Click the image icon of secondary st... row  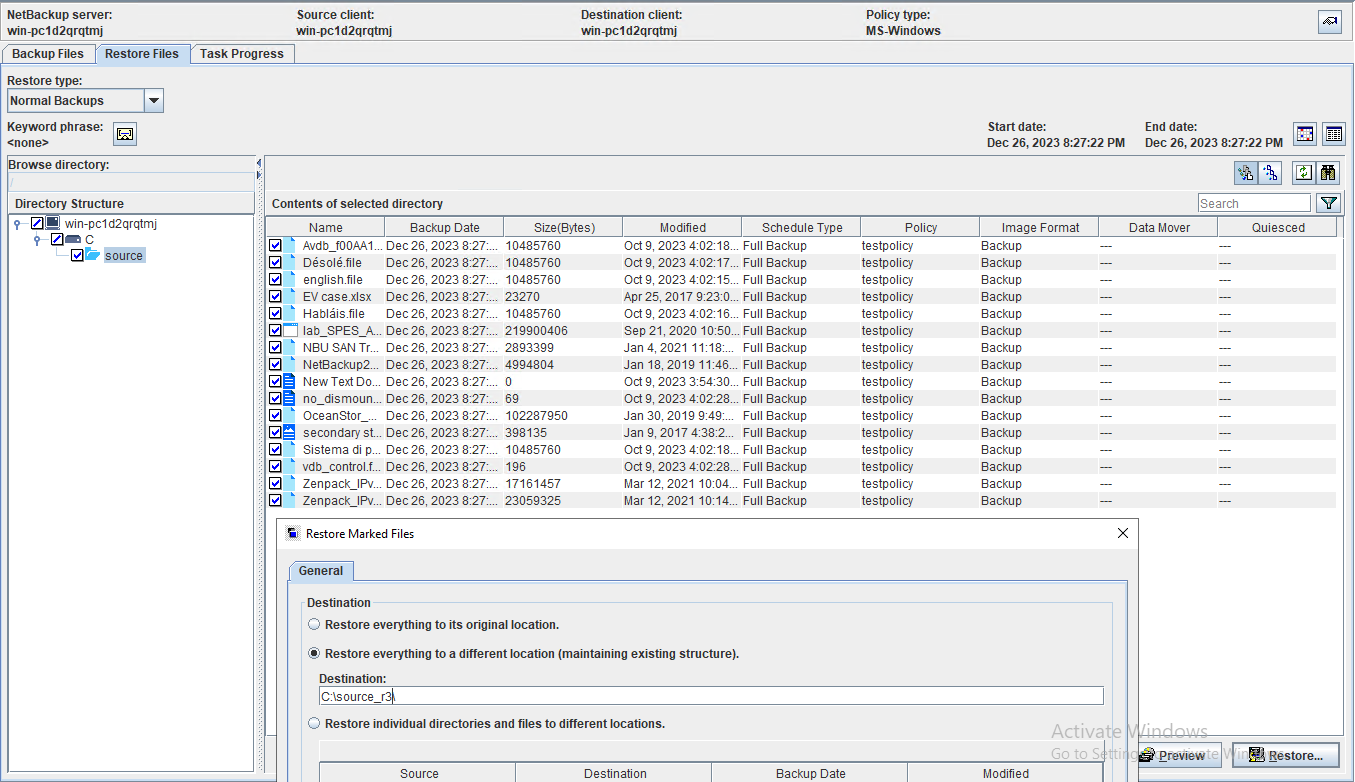[x=291, y=432]
